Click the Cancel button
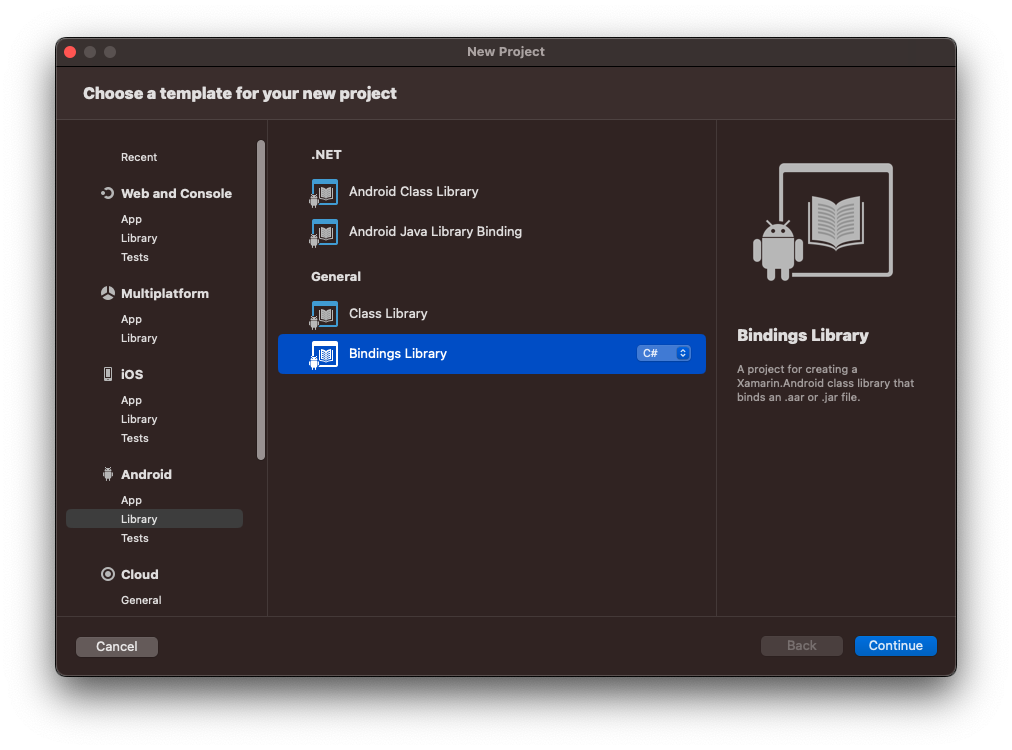Viewport: 1012px width, 750px height. coord(117,646)
